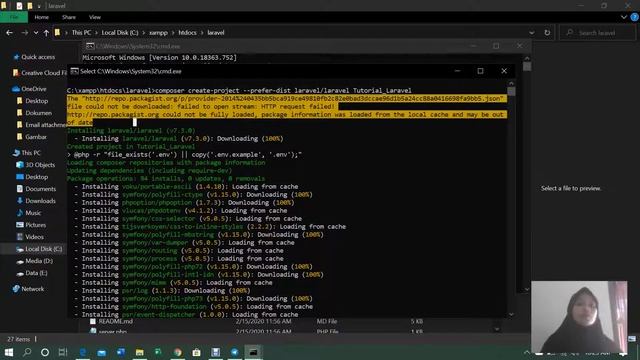Viewport: 640px width, 360px height.
Task: Select Desktop under This PC
Action: (x=33, y=177)
